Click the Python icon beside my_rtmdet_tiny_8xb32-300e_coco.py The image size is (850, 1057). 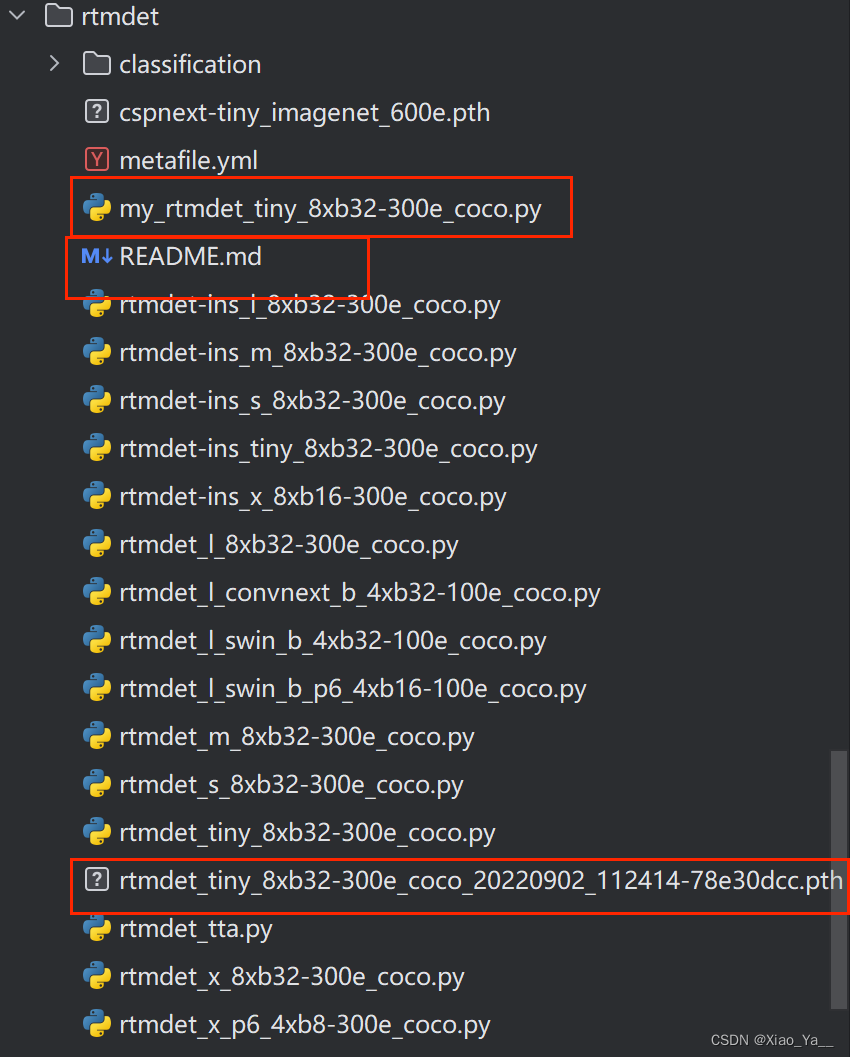pyautogui.click(x=96, y=207)
